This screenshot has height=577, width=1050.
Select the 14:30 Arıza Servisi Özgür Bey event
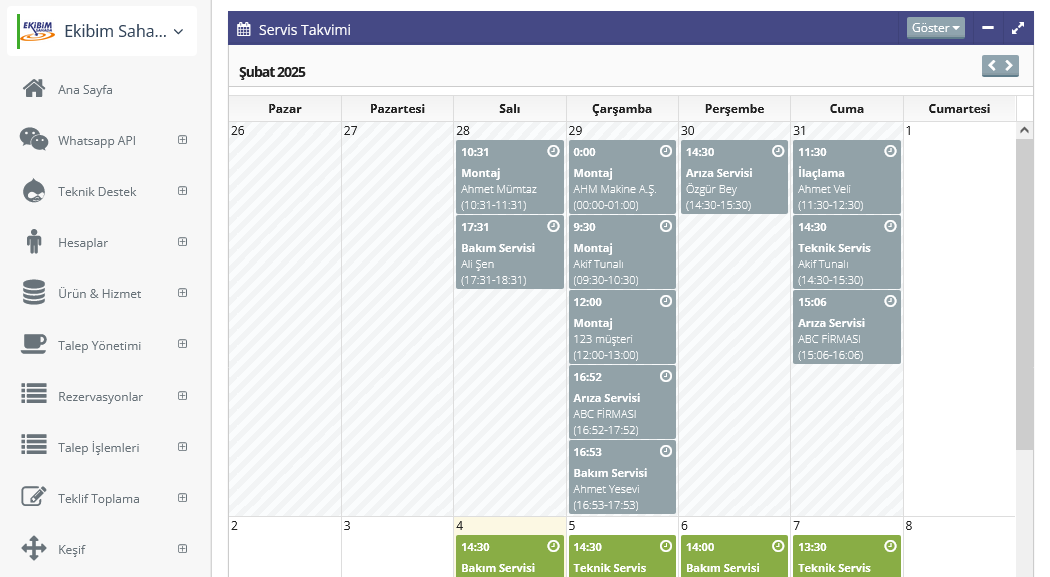tap(734, 177)
